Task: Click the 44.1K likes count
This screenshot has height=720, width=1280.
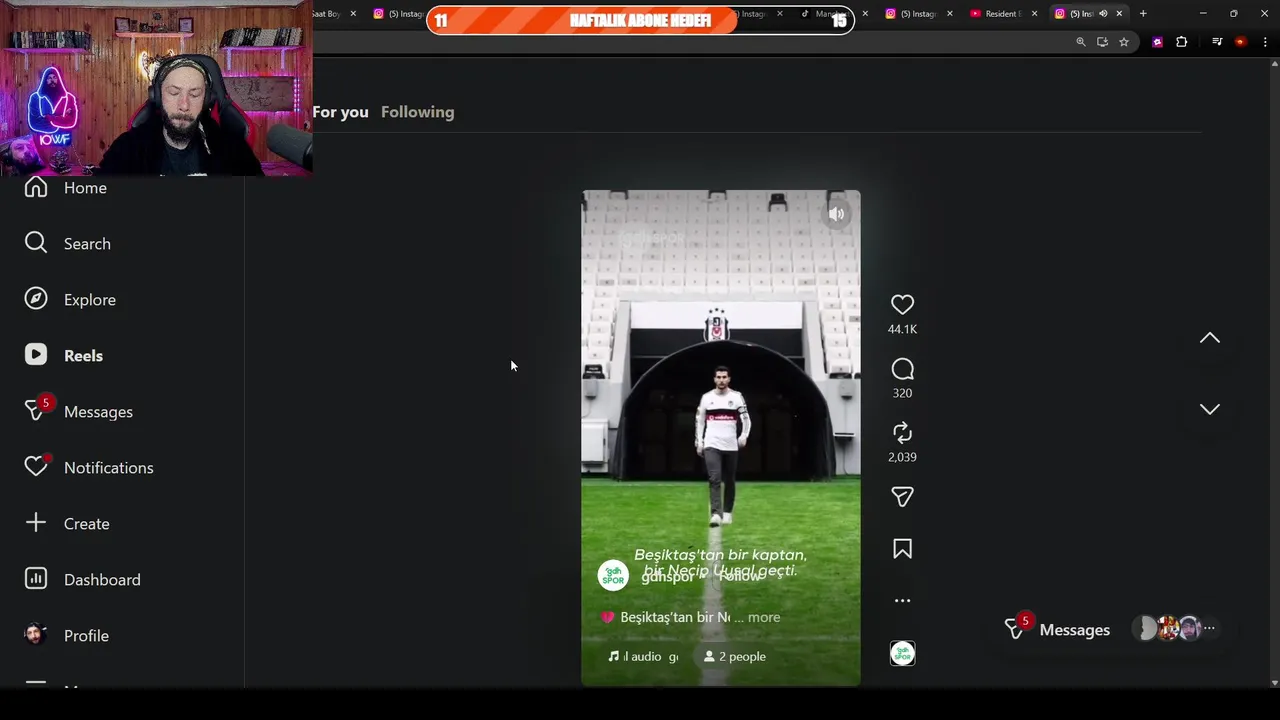Action: (x=902, y=329)
